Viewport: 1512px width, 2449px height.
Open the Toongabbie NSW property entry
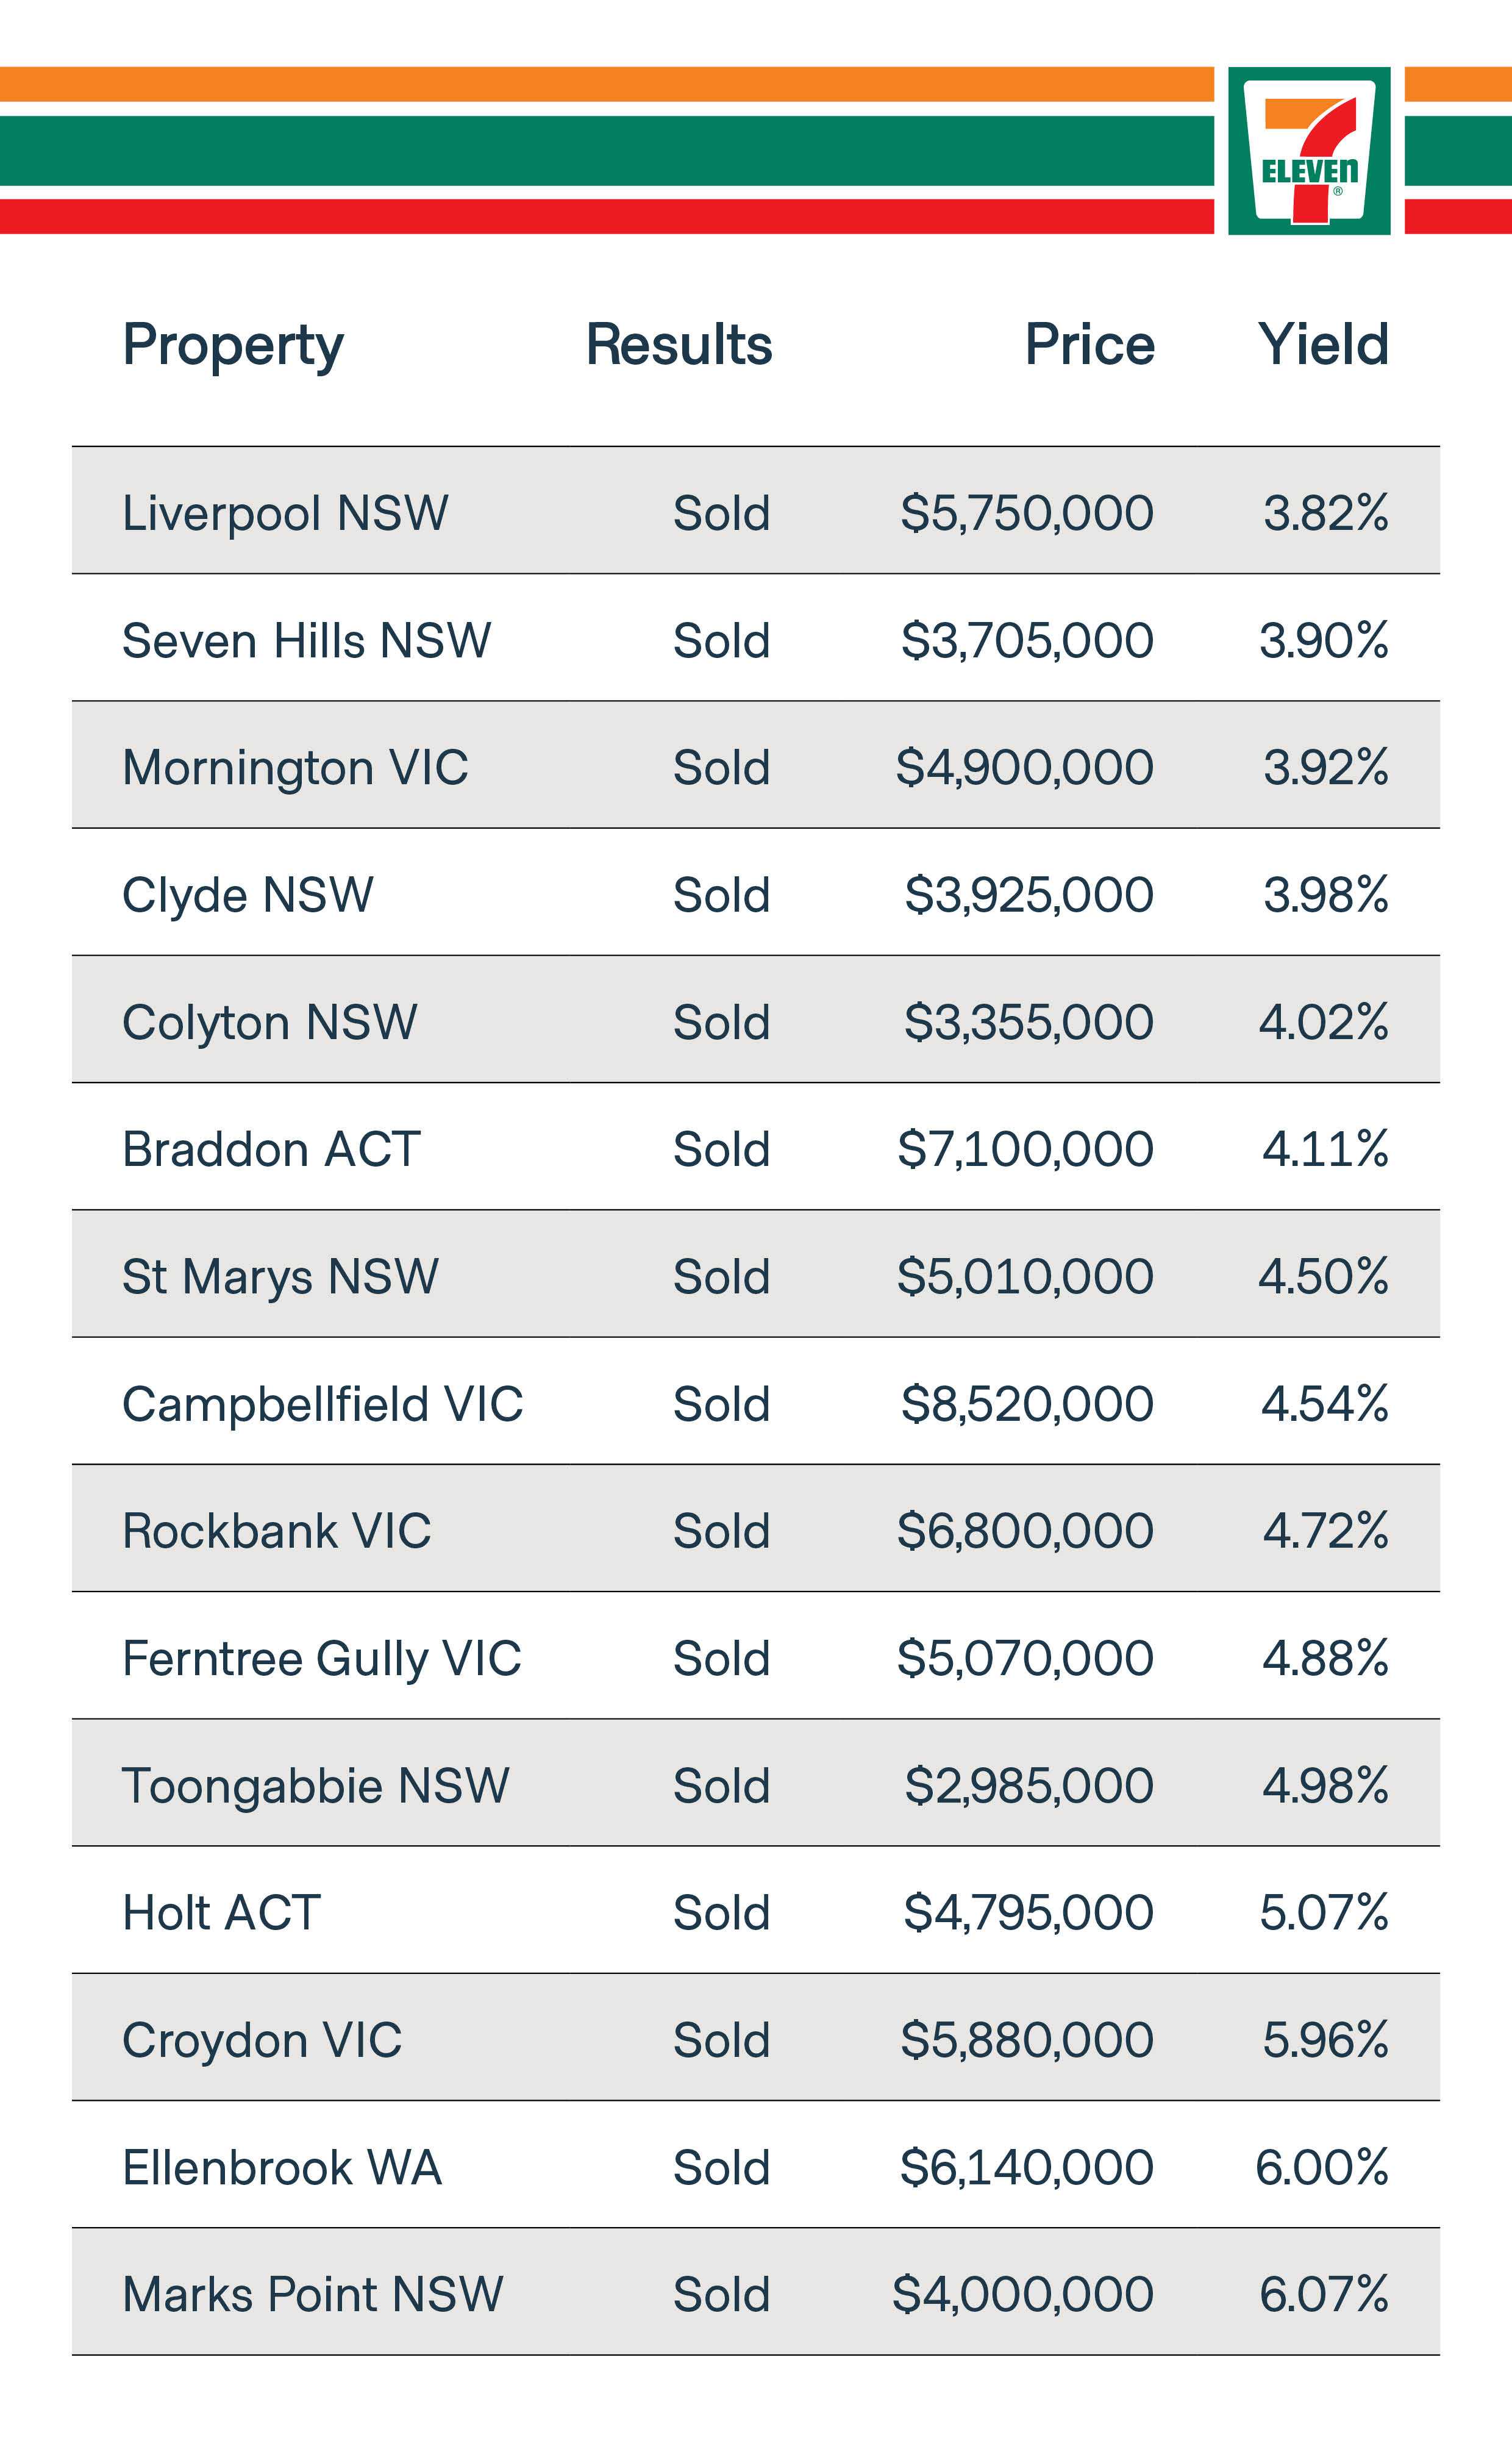tap(315, 1785)
